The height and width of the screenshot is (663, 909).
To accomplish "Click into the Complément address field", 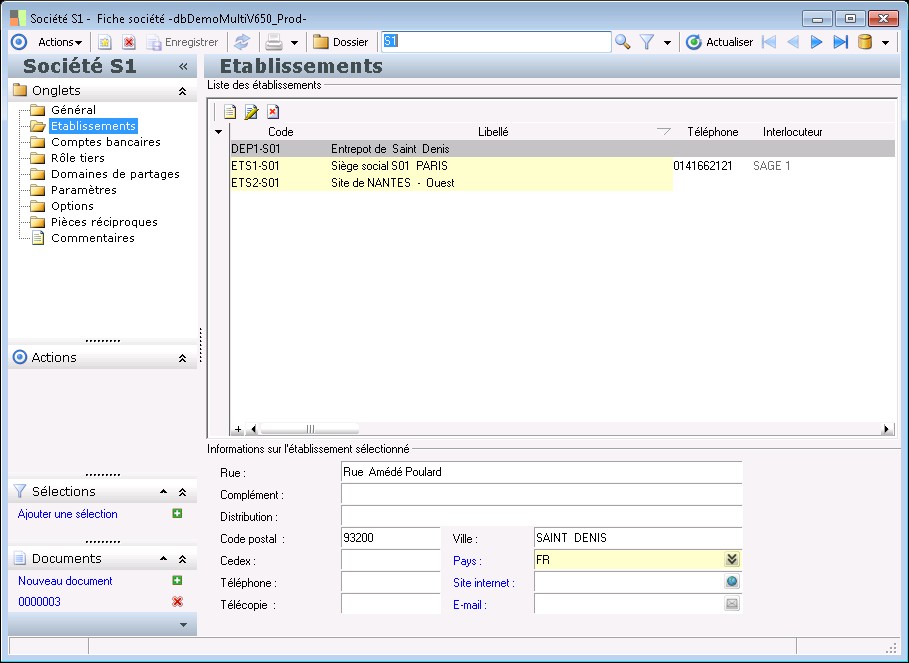I will (541, 494).
